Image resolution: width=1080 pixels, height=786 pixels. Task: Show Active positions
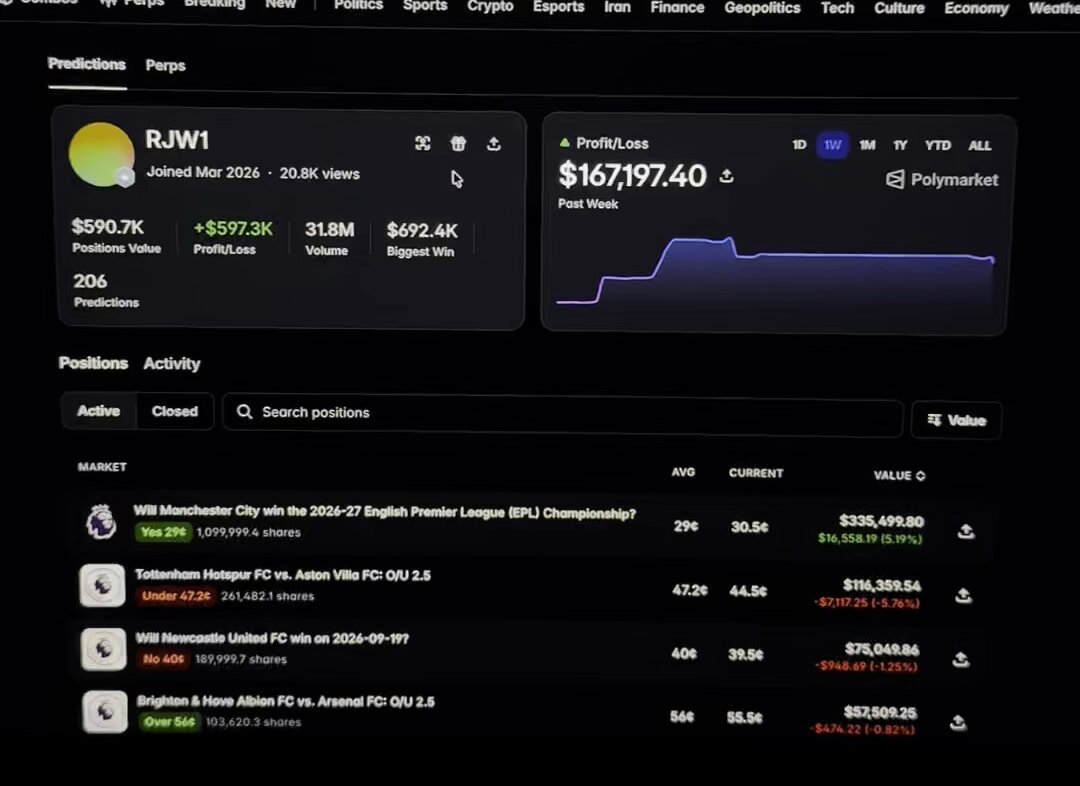(x=98, y=411)
